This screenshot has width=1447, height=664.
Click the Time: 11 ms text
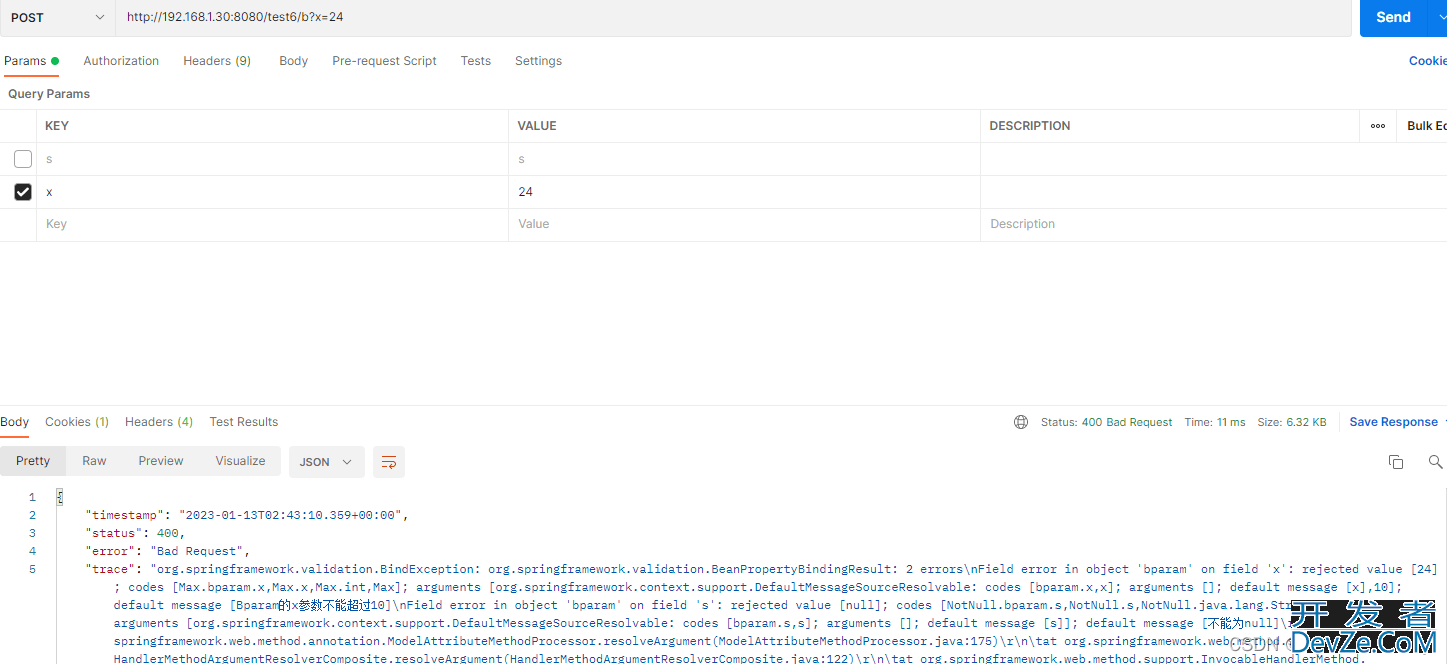1215,422
